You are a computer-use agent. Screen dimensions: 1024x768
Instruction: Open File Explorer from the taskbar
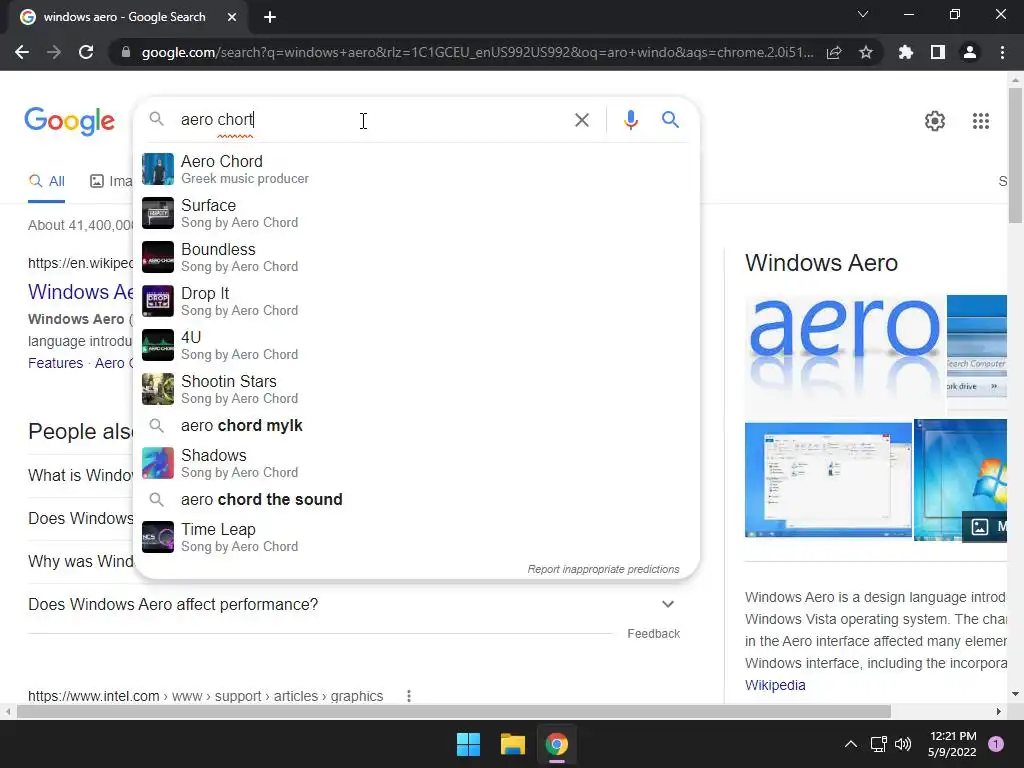513,744
